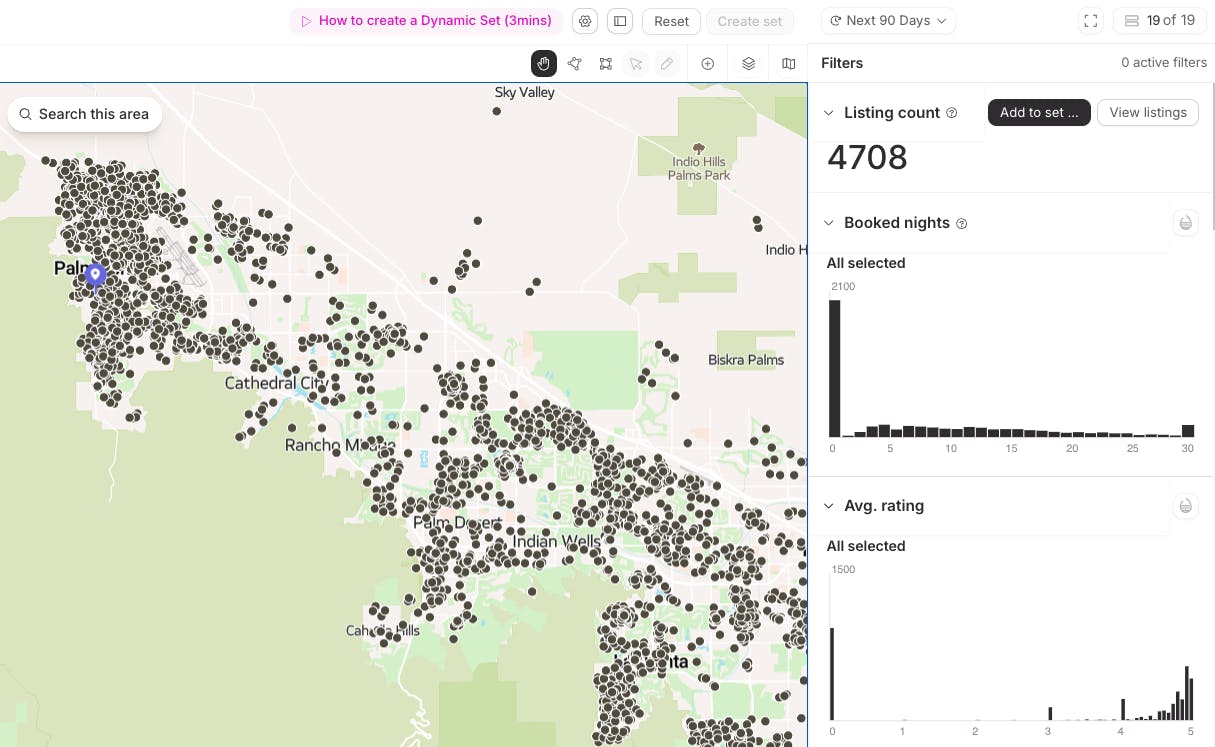Click the Listing count help icon

click(952, 113)
